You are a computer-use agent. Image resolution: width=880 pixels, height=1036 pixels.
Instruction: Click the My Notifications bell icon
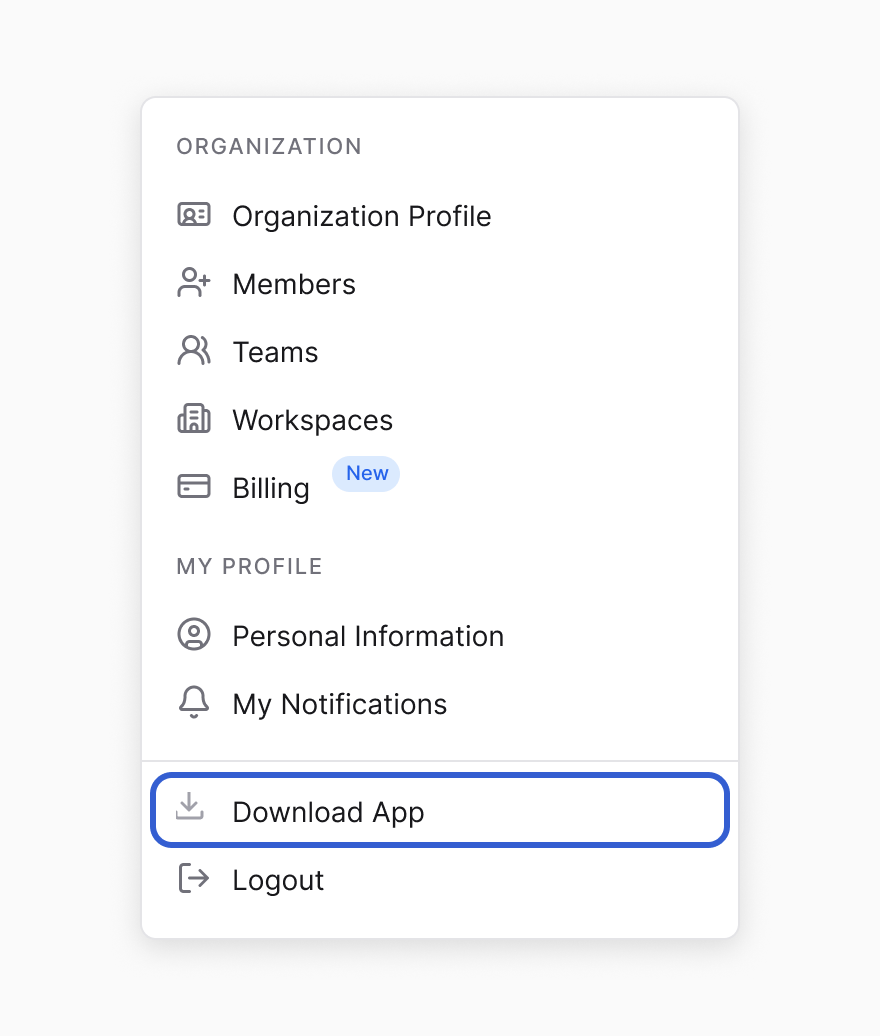point(194,702)
